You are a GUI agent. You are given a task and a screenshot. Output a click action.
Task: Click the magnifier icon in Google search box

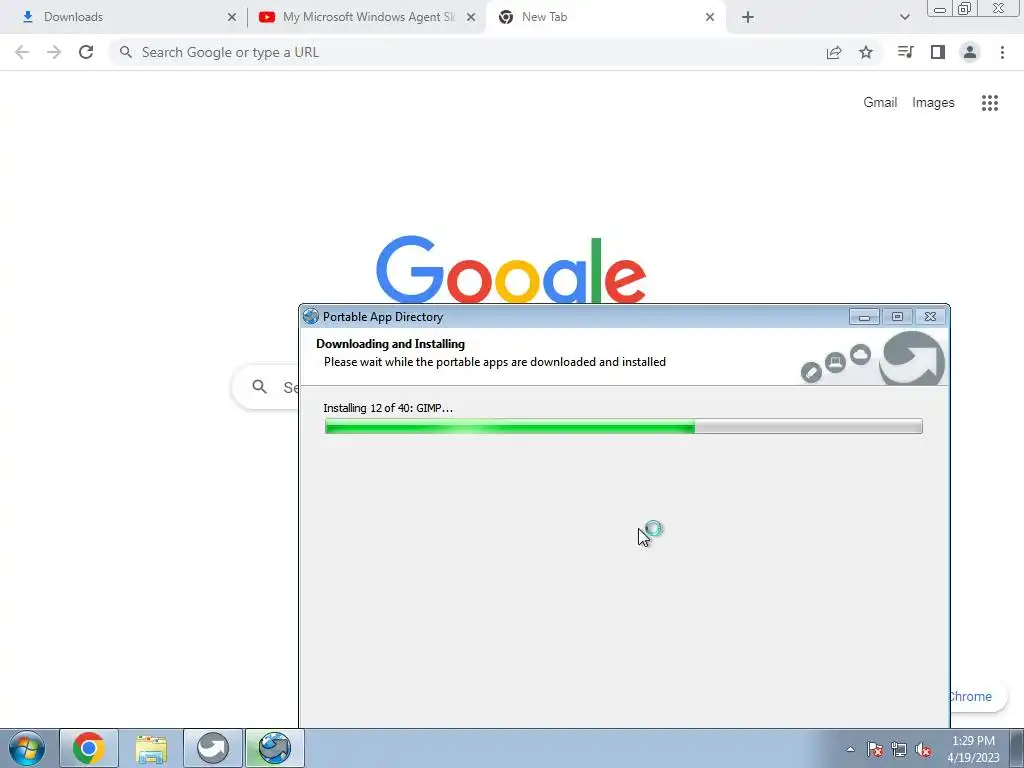click(x=259, y=387)
